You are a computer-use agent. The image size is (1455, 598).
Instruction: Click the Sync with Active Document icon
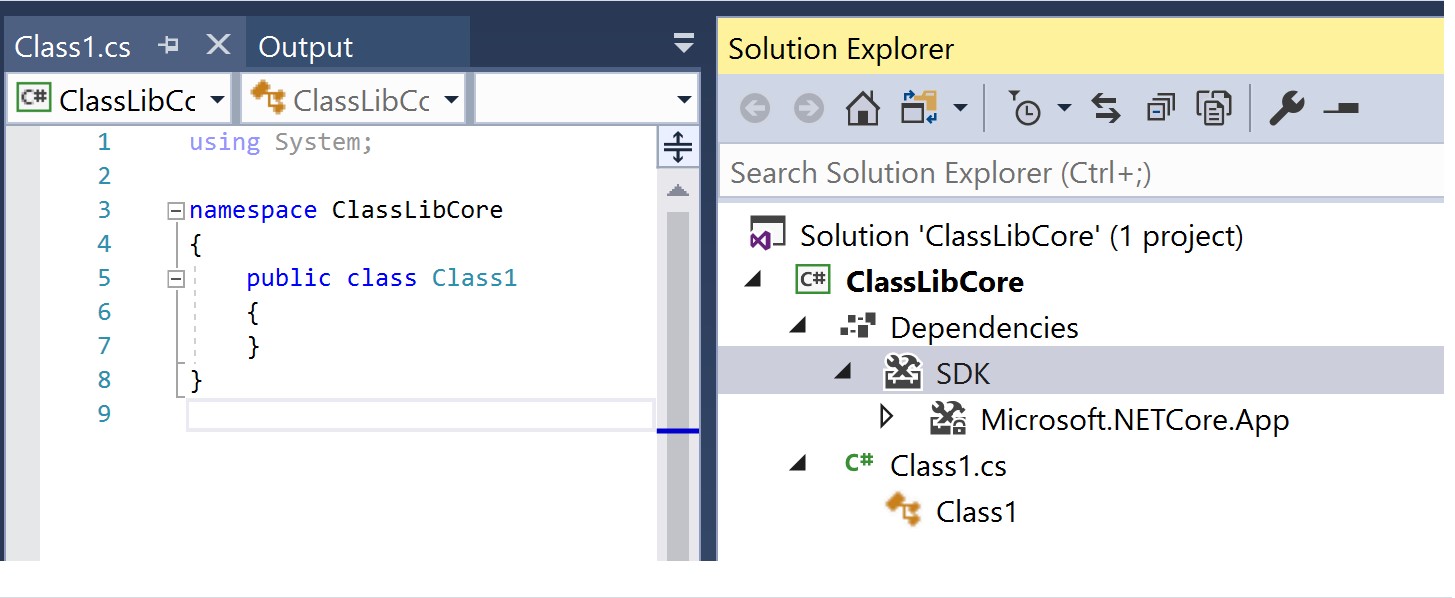[918, 108]
